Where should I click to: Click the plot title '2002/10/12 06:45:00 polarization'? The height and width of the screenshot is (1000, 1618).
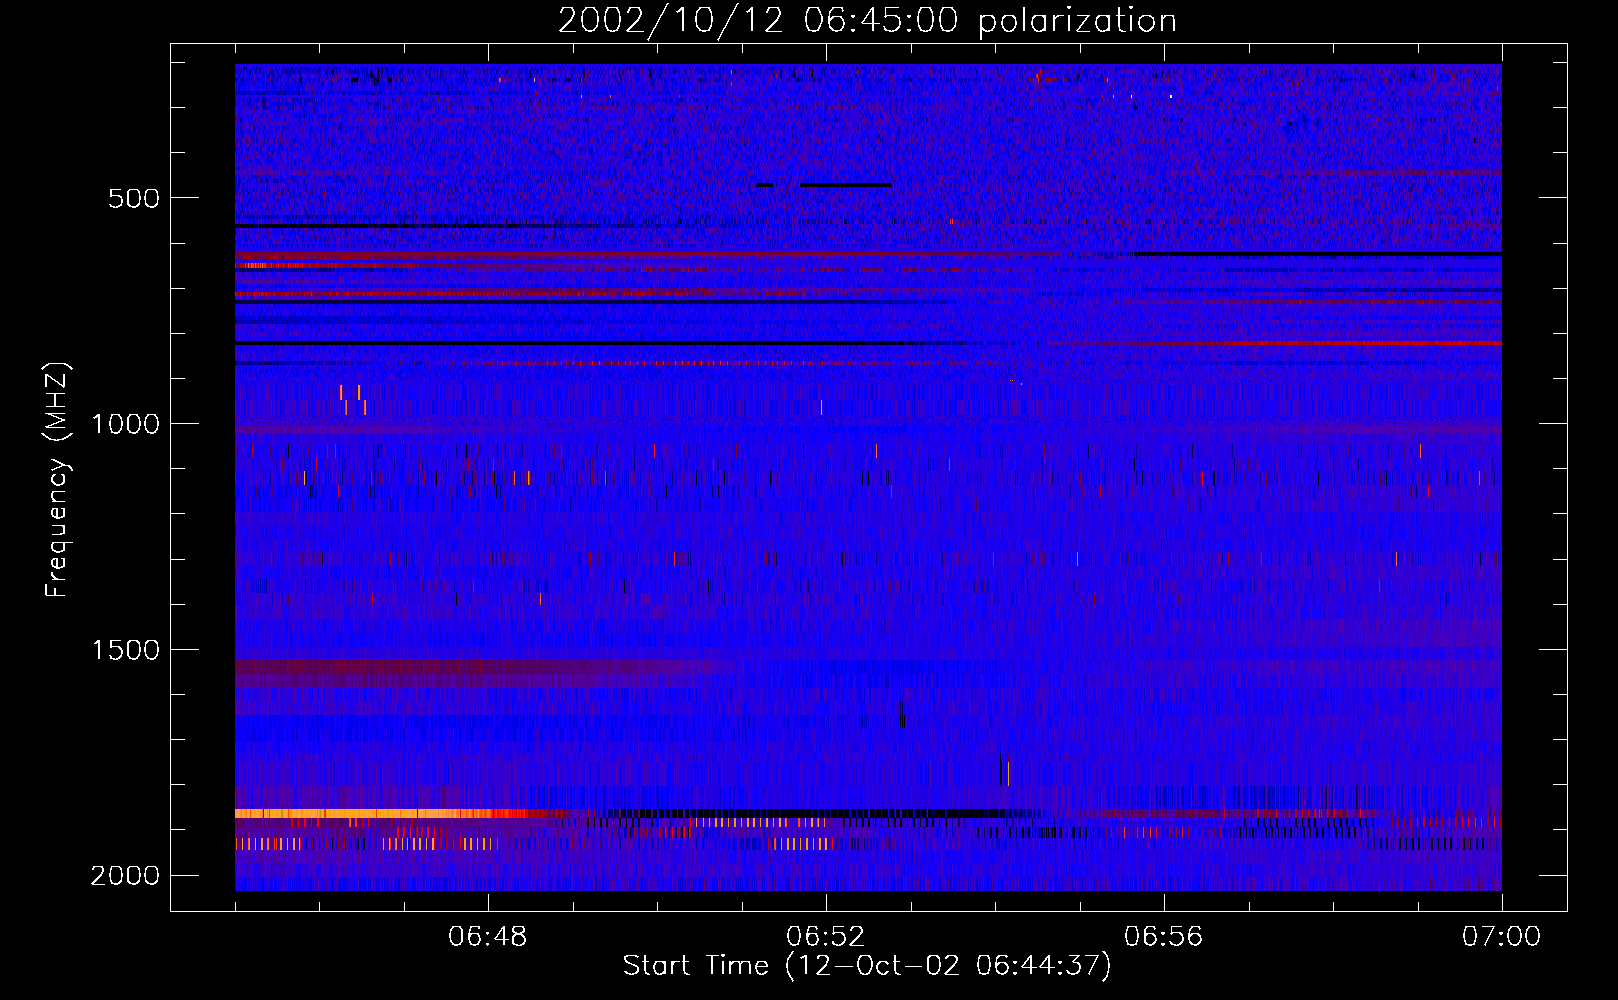867,21
